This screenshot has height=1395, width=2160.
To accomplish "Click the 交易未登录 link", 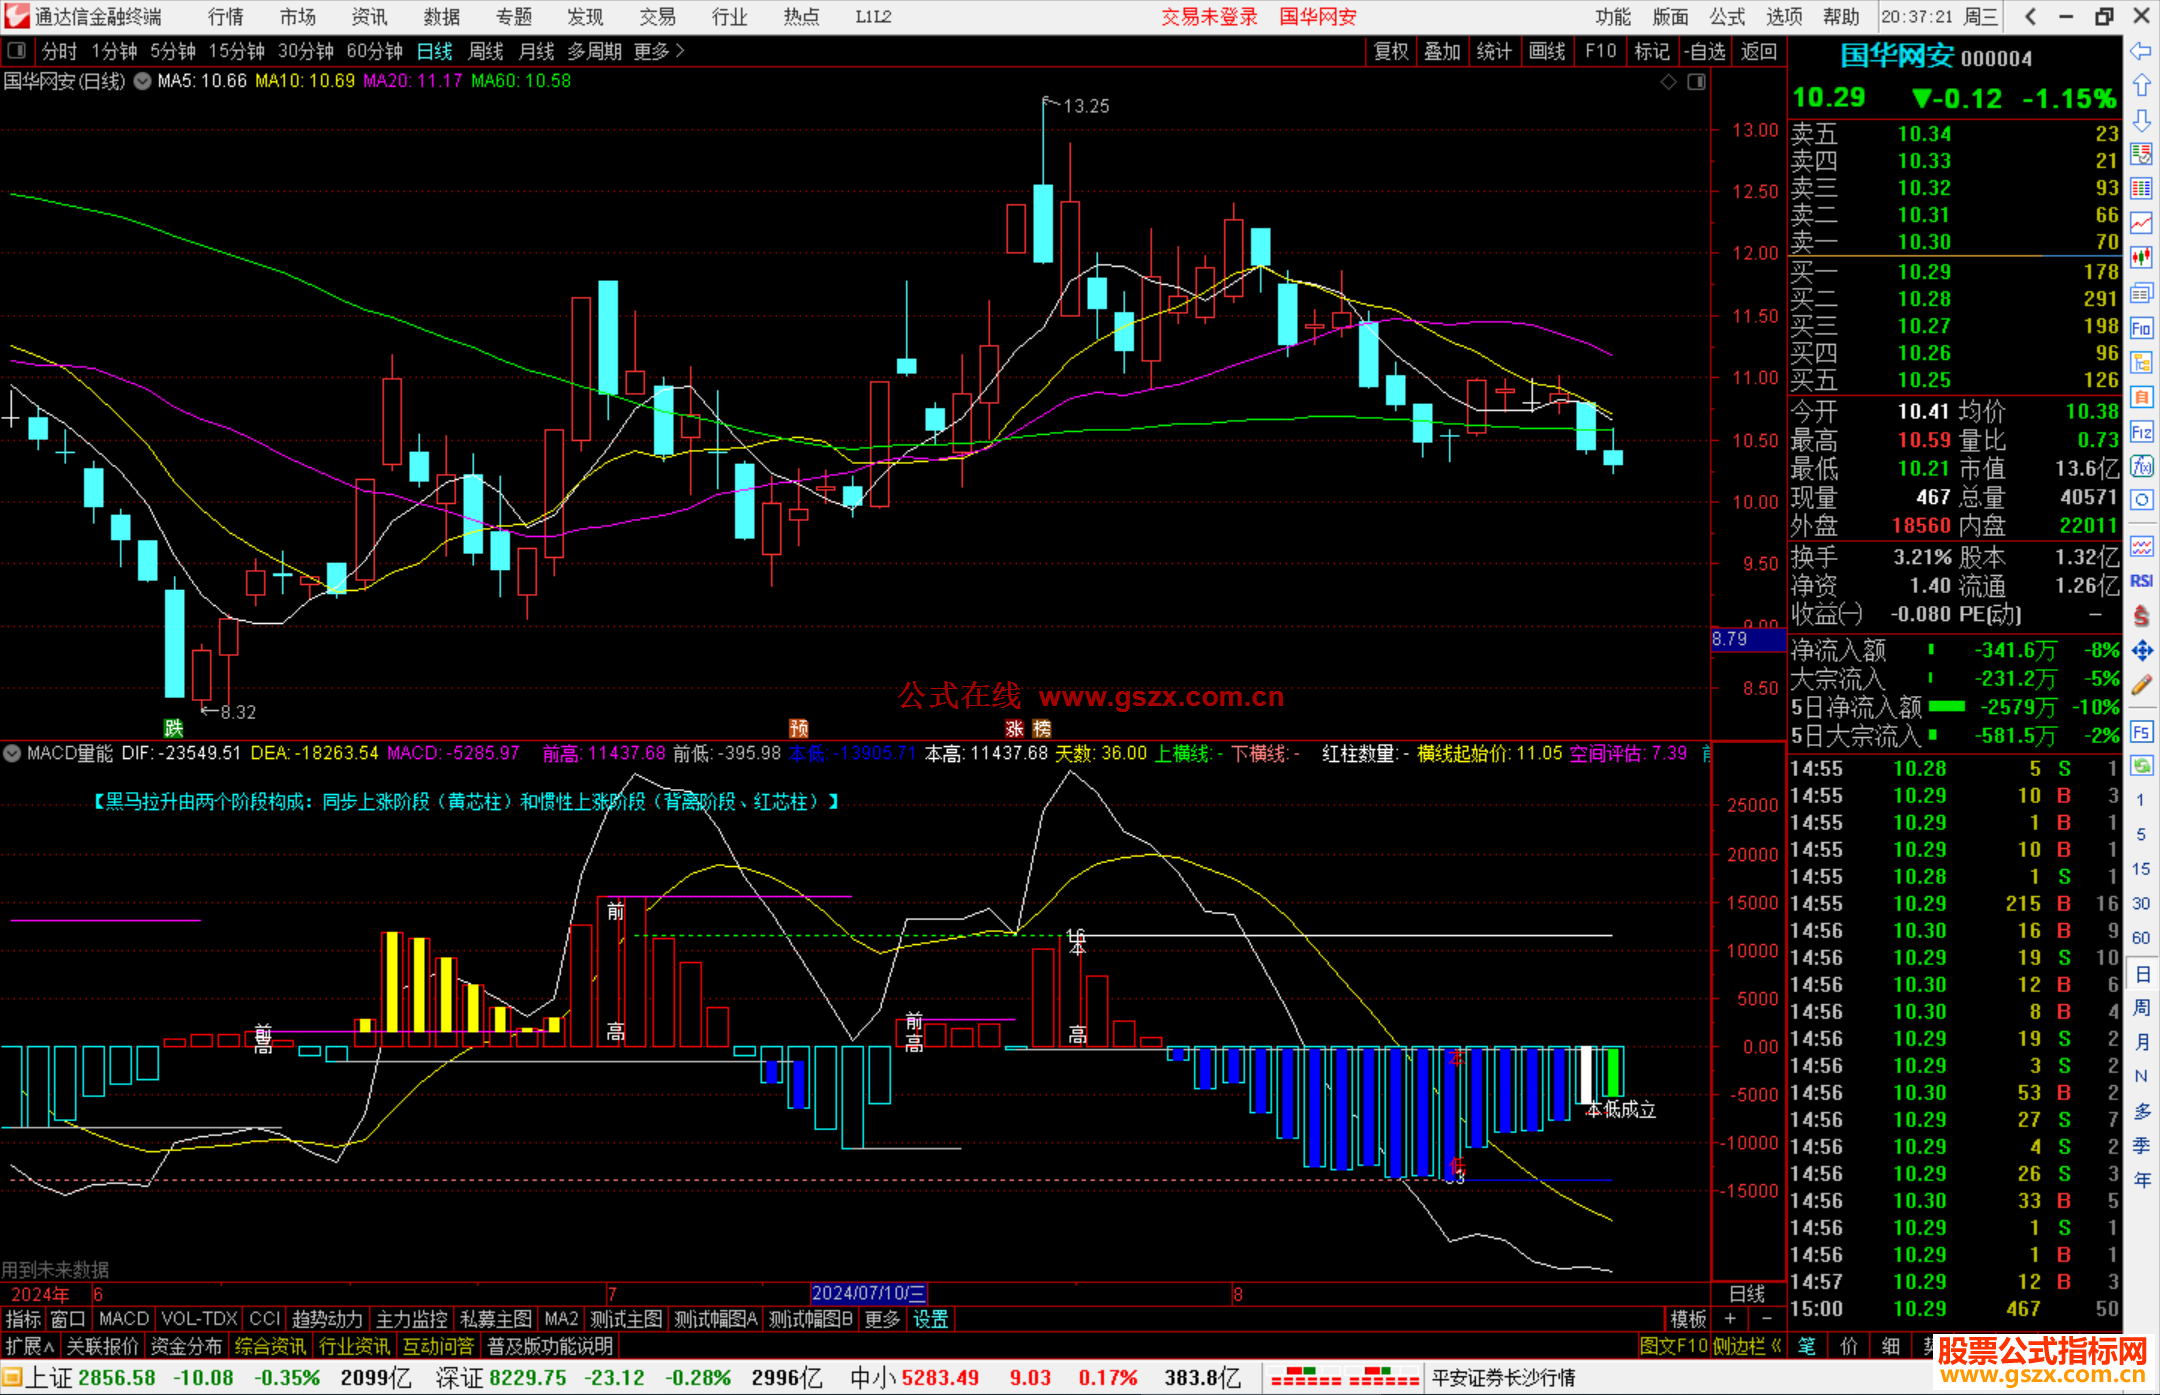I will pos(1208,17).
